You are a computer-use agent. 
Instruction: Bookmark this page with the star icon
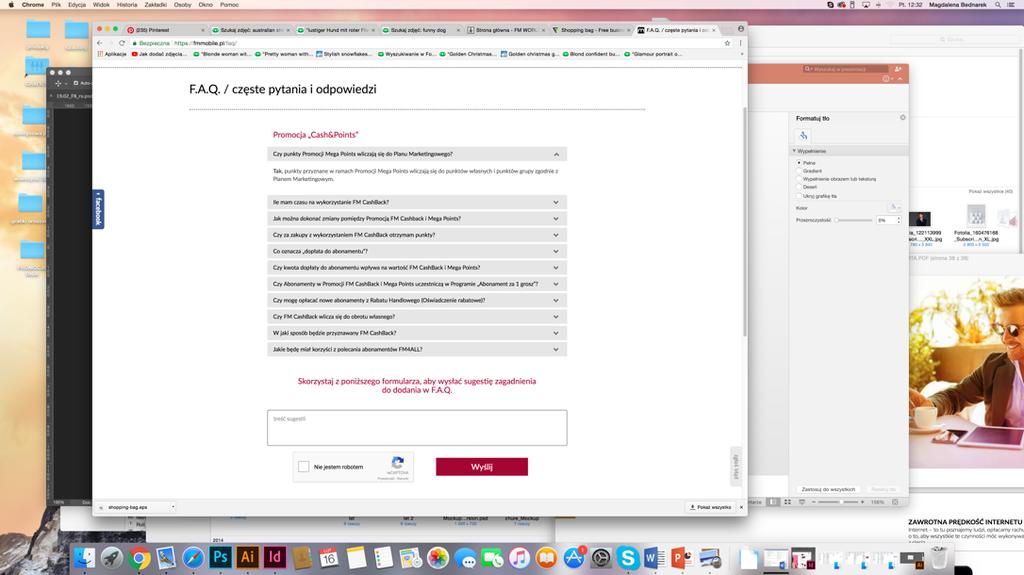point(727,43)
